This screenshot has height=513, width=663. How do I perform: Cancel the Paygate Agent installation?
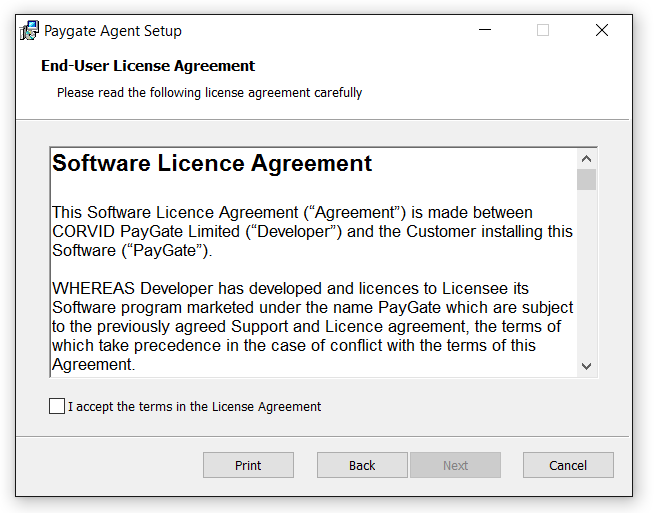coord(568,465)
